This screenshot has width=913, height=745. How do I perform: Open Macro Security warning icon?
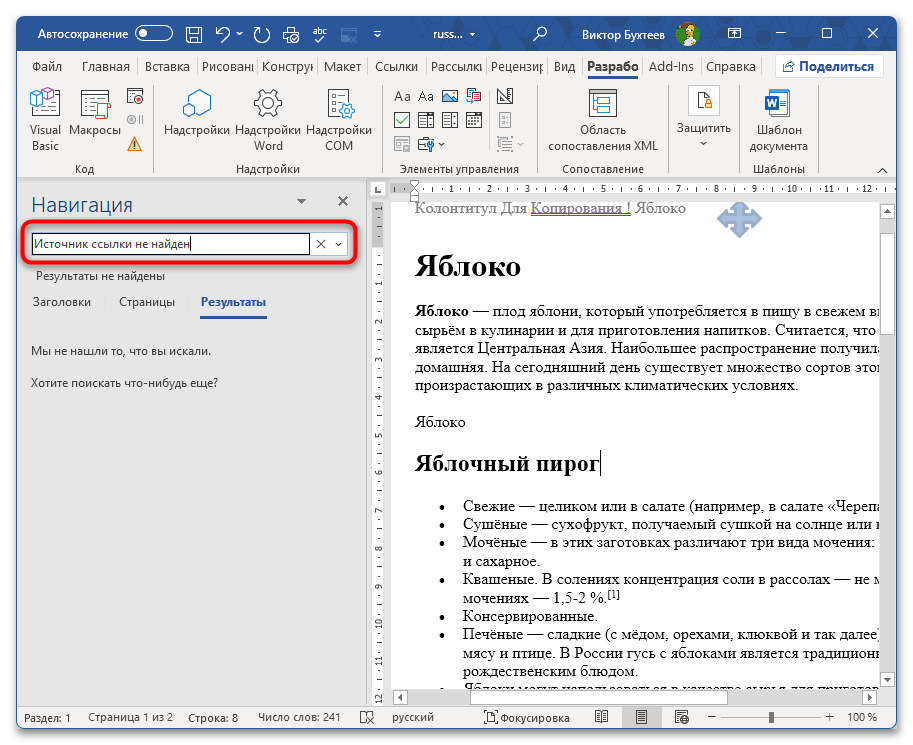135,143
